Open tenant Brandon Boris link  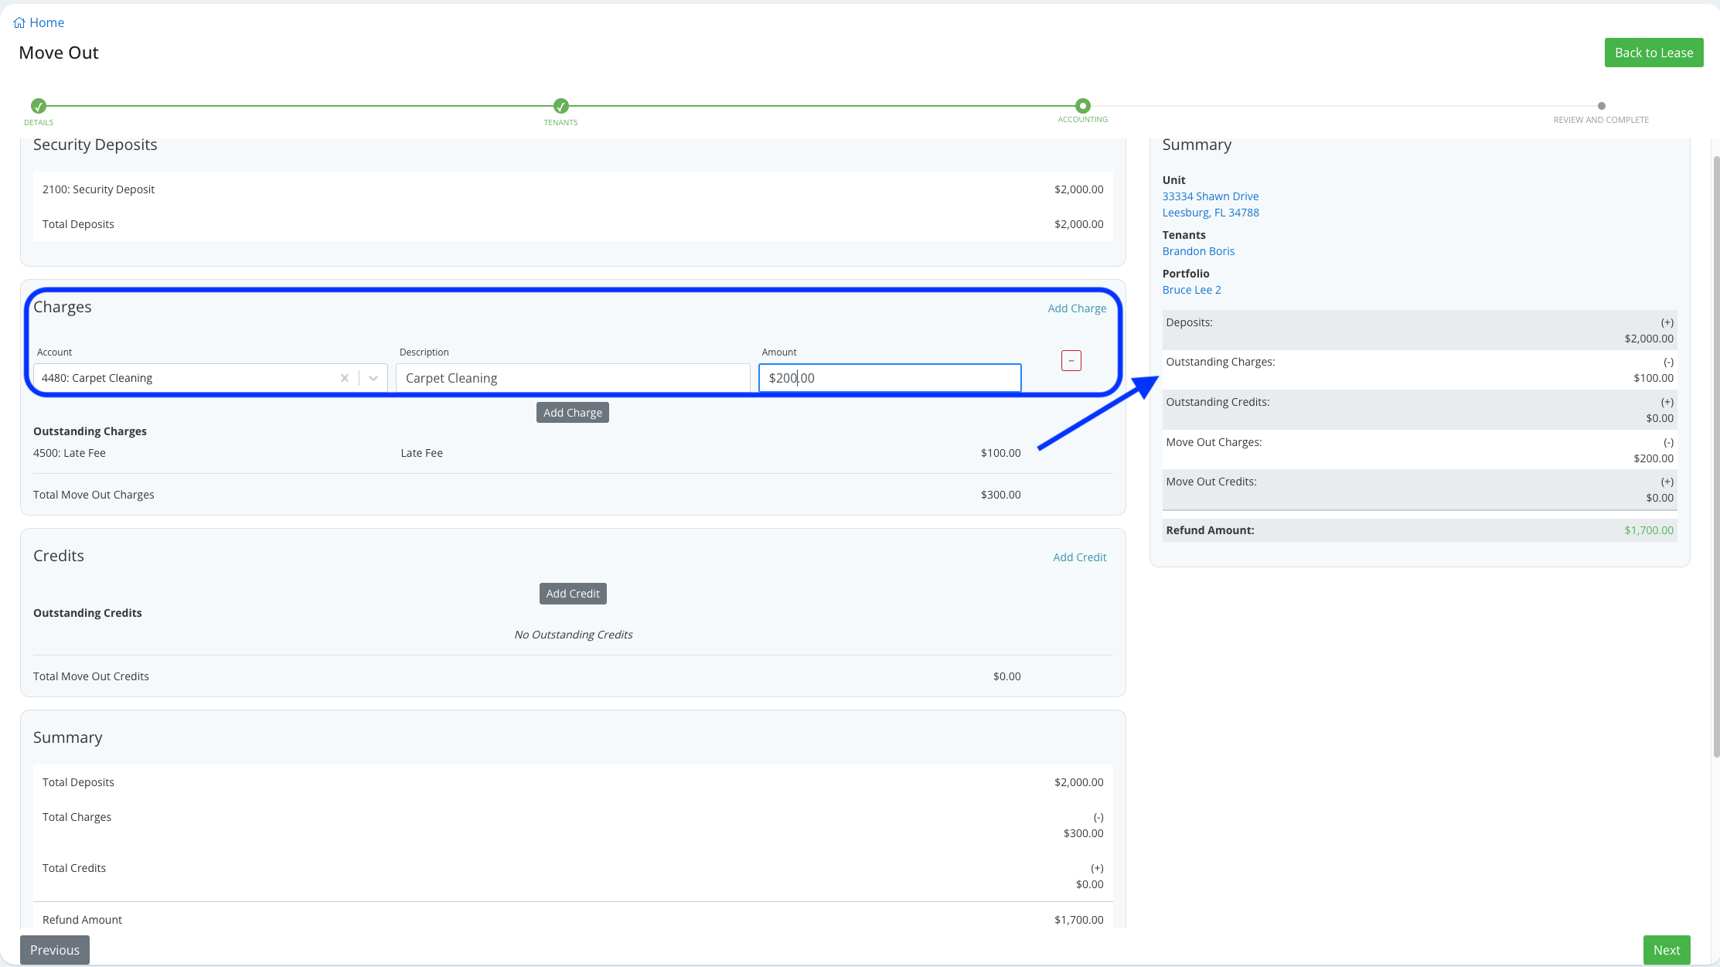[x=1198, y=251]
